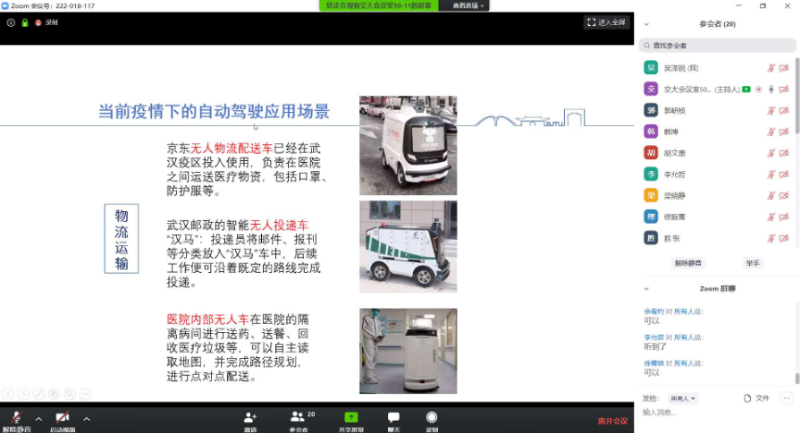800x433 pixels.
Task: Open audio options caret beside mute button
Action: 39,419
